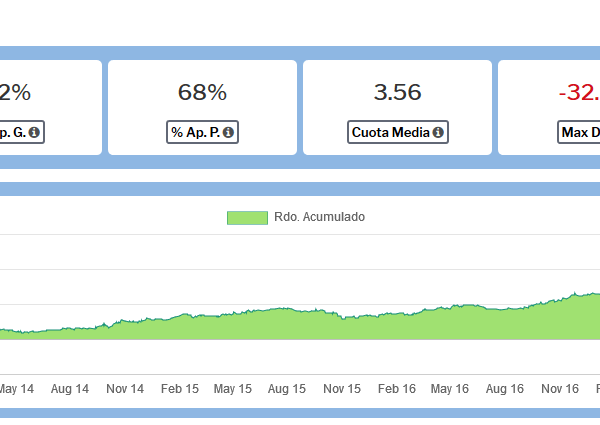Click the info icon beside Cuota Media
Image resolution: width=600 pixels, height=425 pixels.
click(438, 132)
